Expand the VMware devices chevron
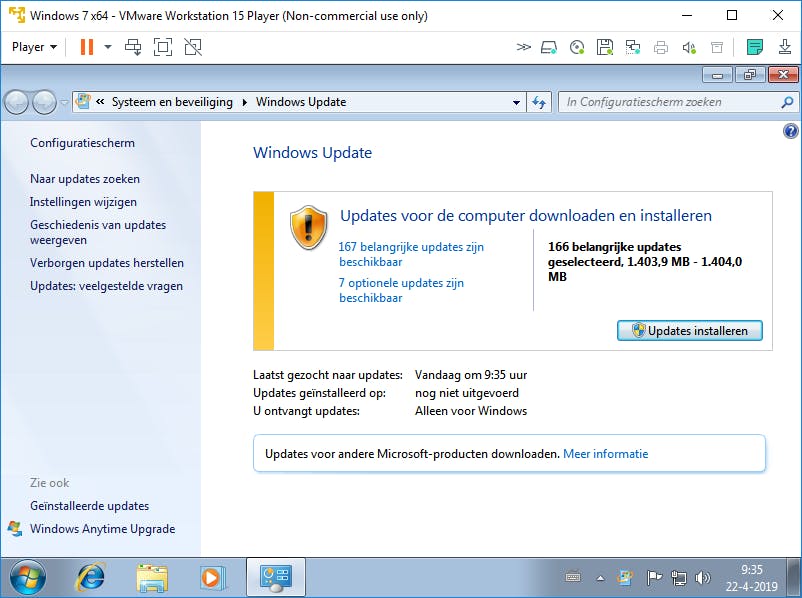Image resolution: width=802 pixels, height=598 pixels. 523,48
